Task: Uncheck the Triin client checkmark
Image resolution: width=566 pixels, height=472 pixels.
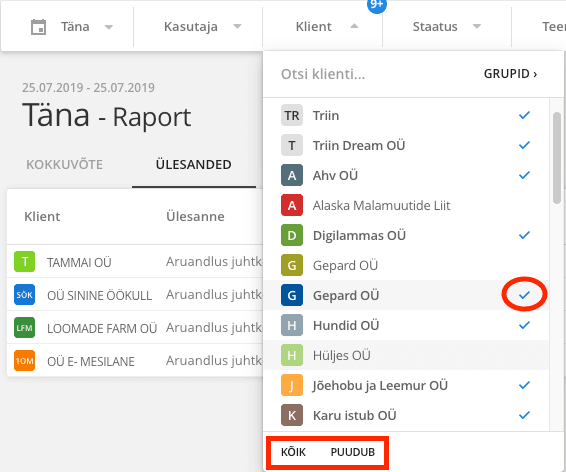Action: tap(524, 115)
